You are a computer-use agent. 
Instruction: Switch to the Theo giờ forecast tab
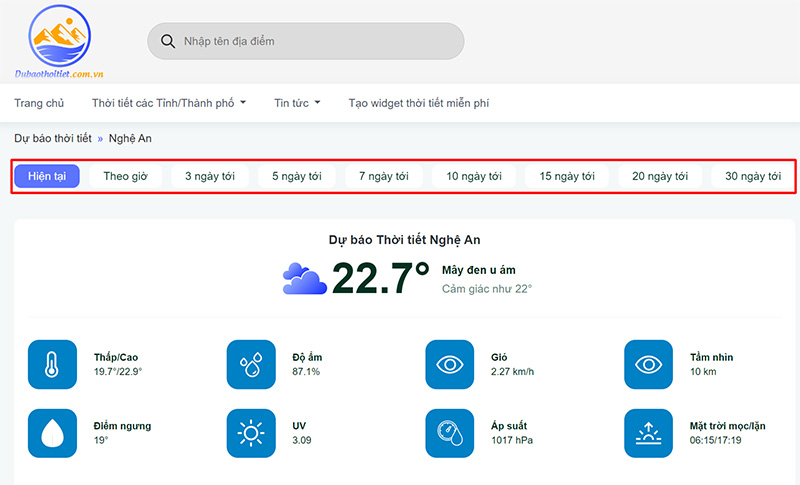125,176
